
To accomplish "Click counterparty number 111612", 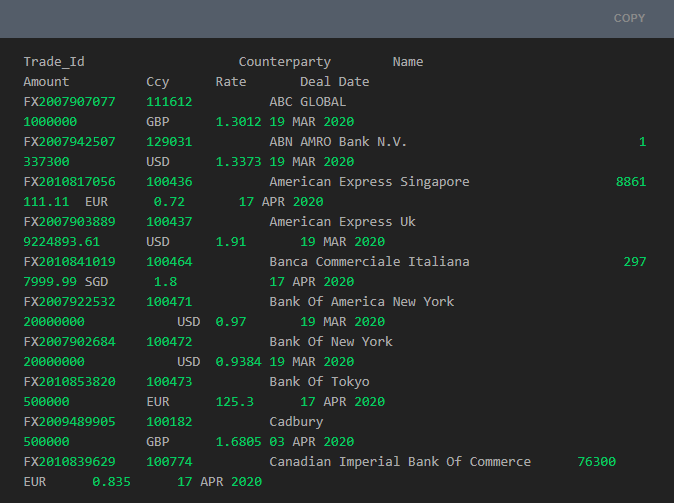I will click(x=169, y=102).
